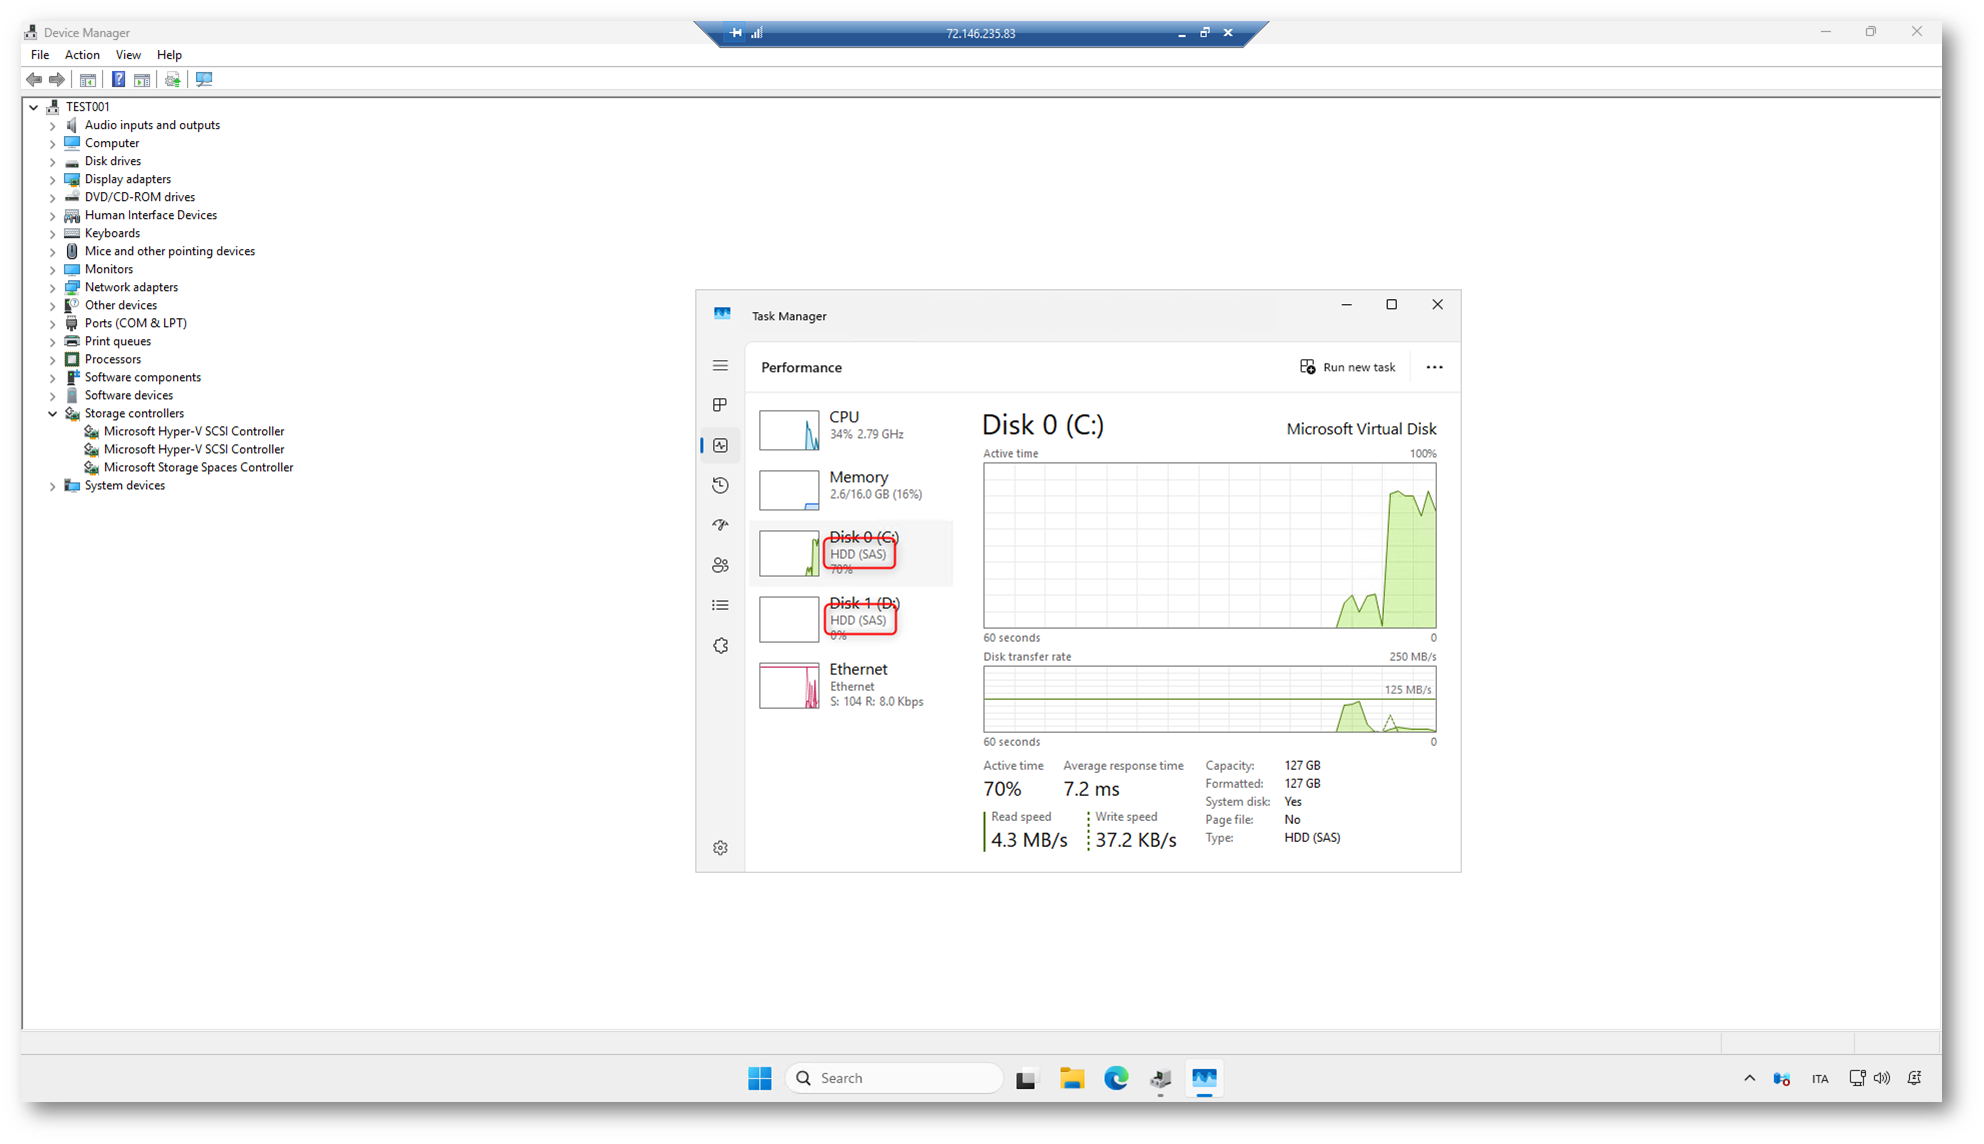Expand the Disk drives node

click(53, 162)
